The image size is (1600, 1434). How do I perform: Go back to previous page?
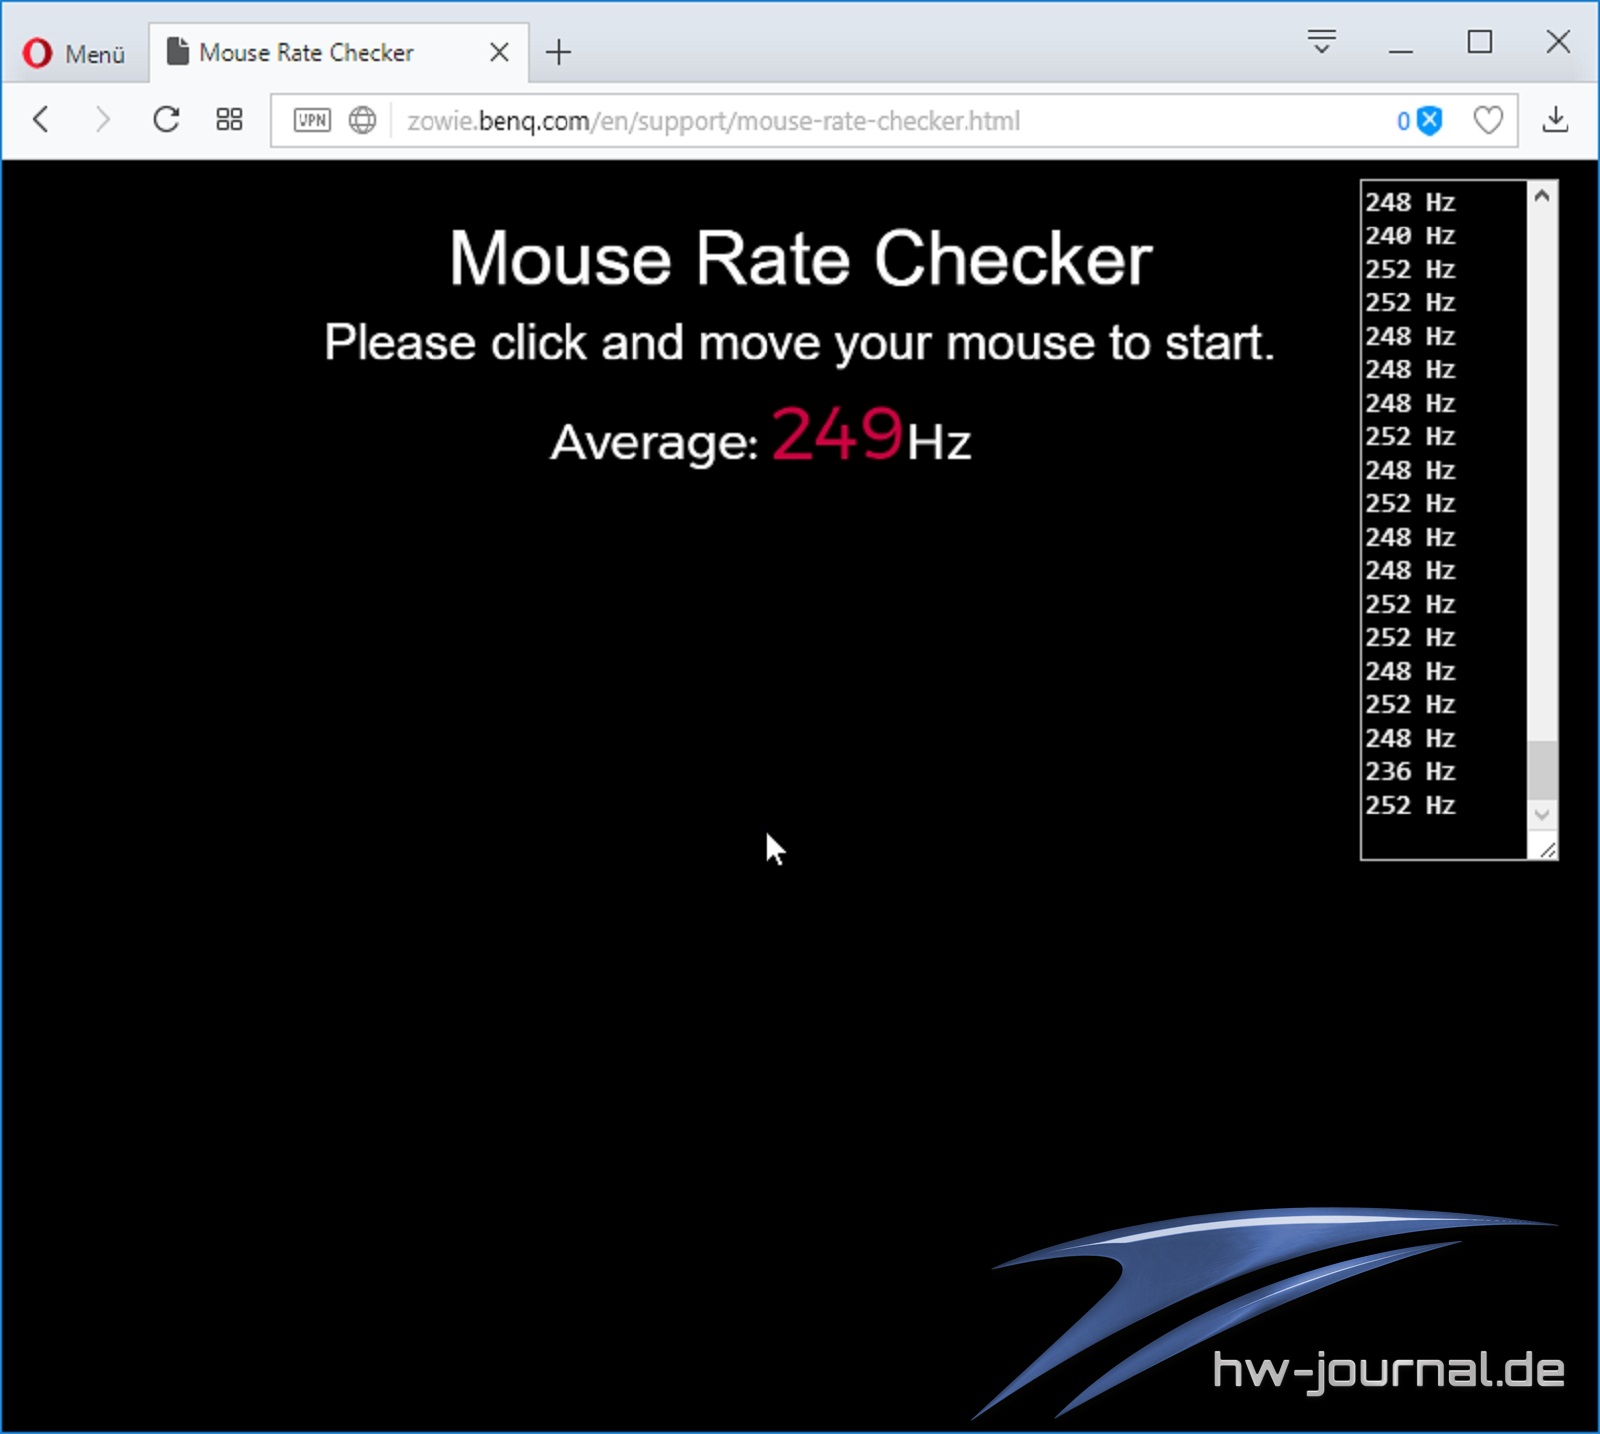(41, 120)
